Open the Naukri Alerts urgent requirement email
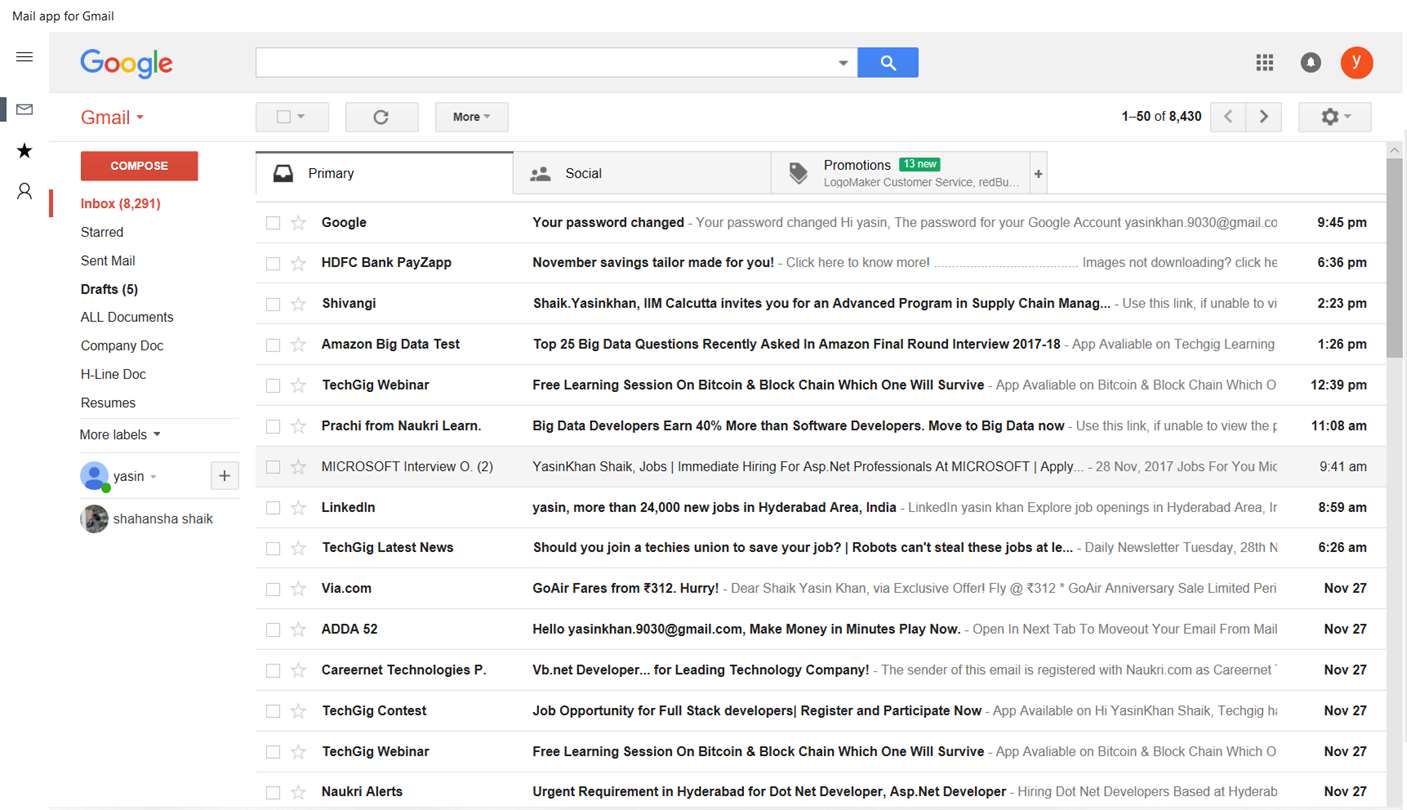1407x810 pixels. (821, 792)
